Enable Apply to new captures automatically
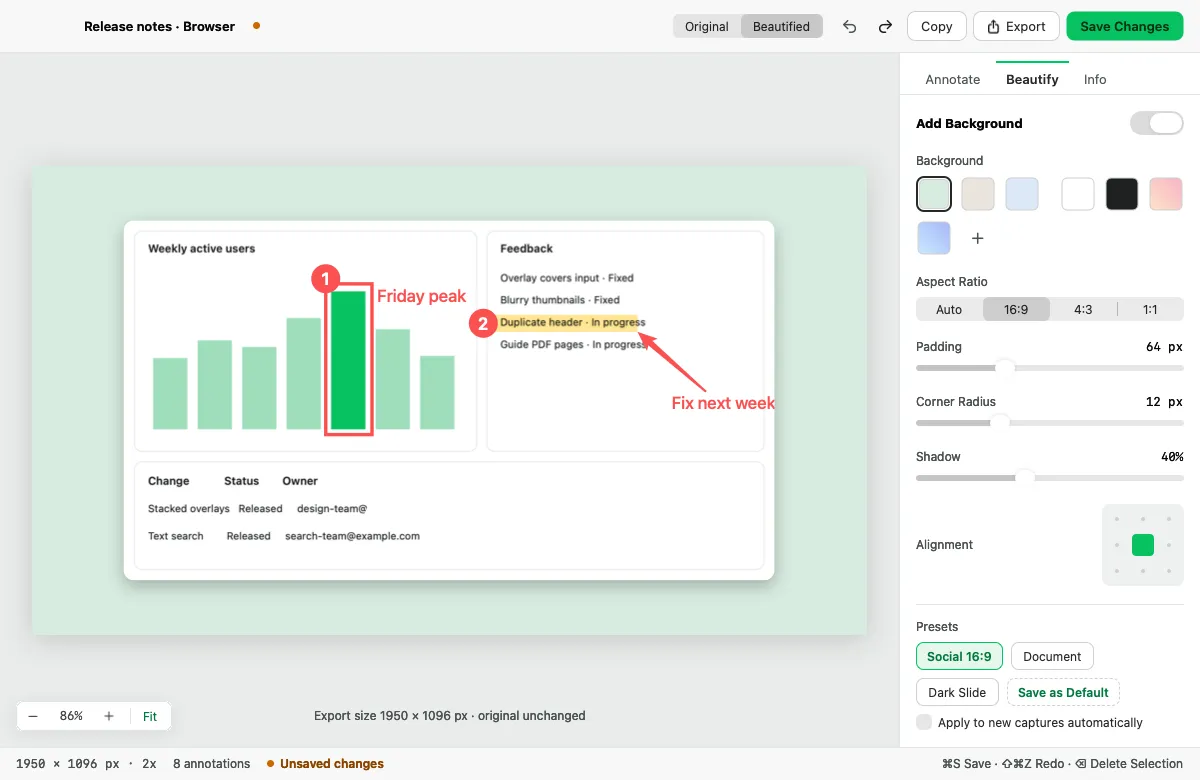This screenshot has height=780, width=1200. (924, 722)
